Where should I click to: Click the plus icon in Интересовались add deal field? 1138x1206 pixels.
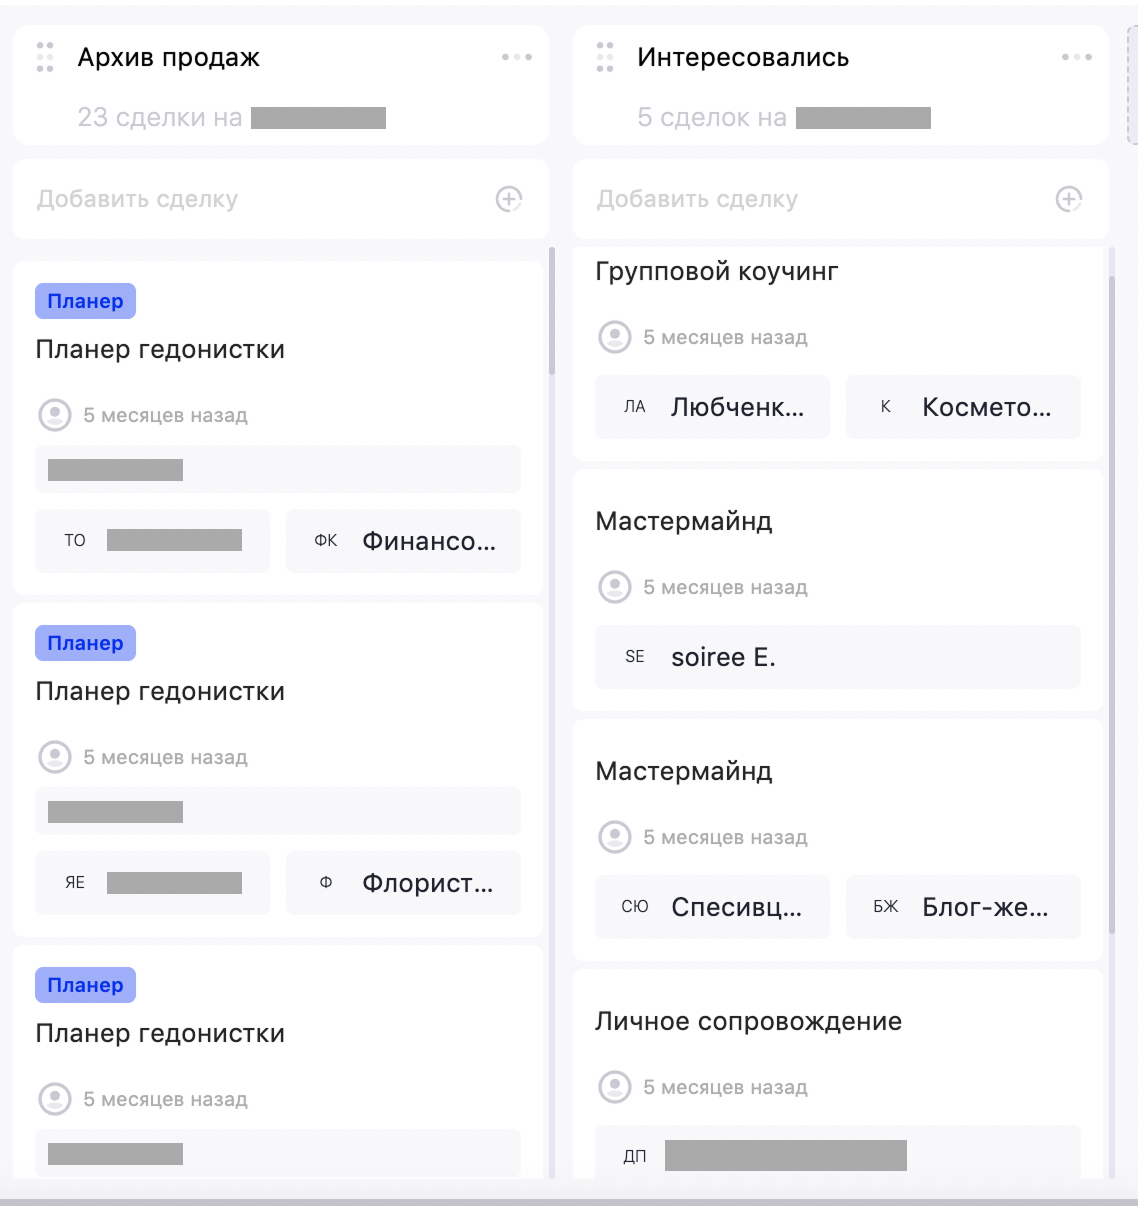(1070, 199)
